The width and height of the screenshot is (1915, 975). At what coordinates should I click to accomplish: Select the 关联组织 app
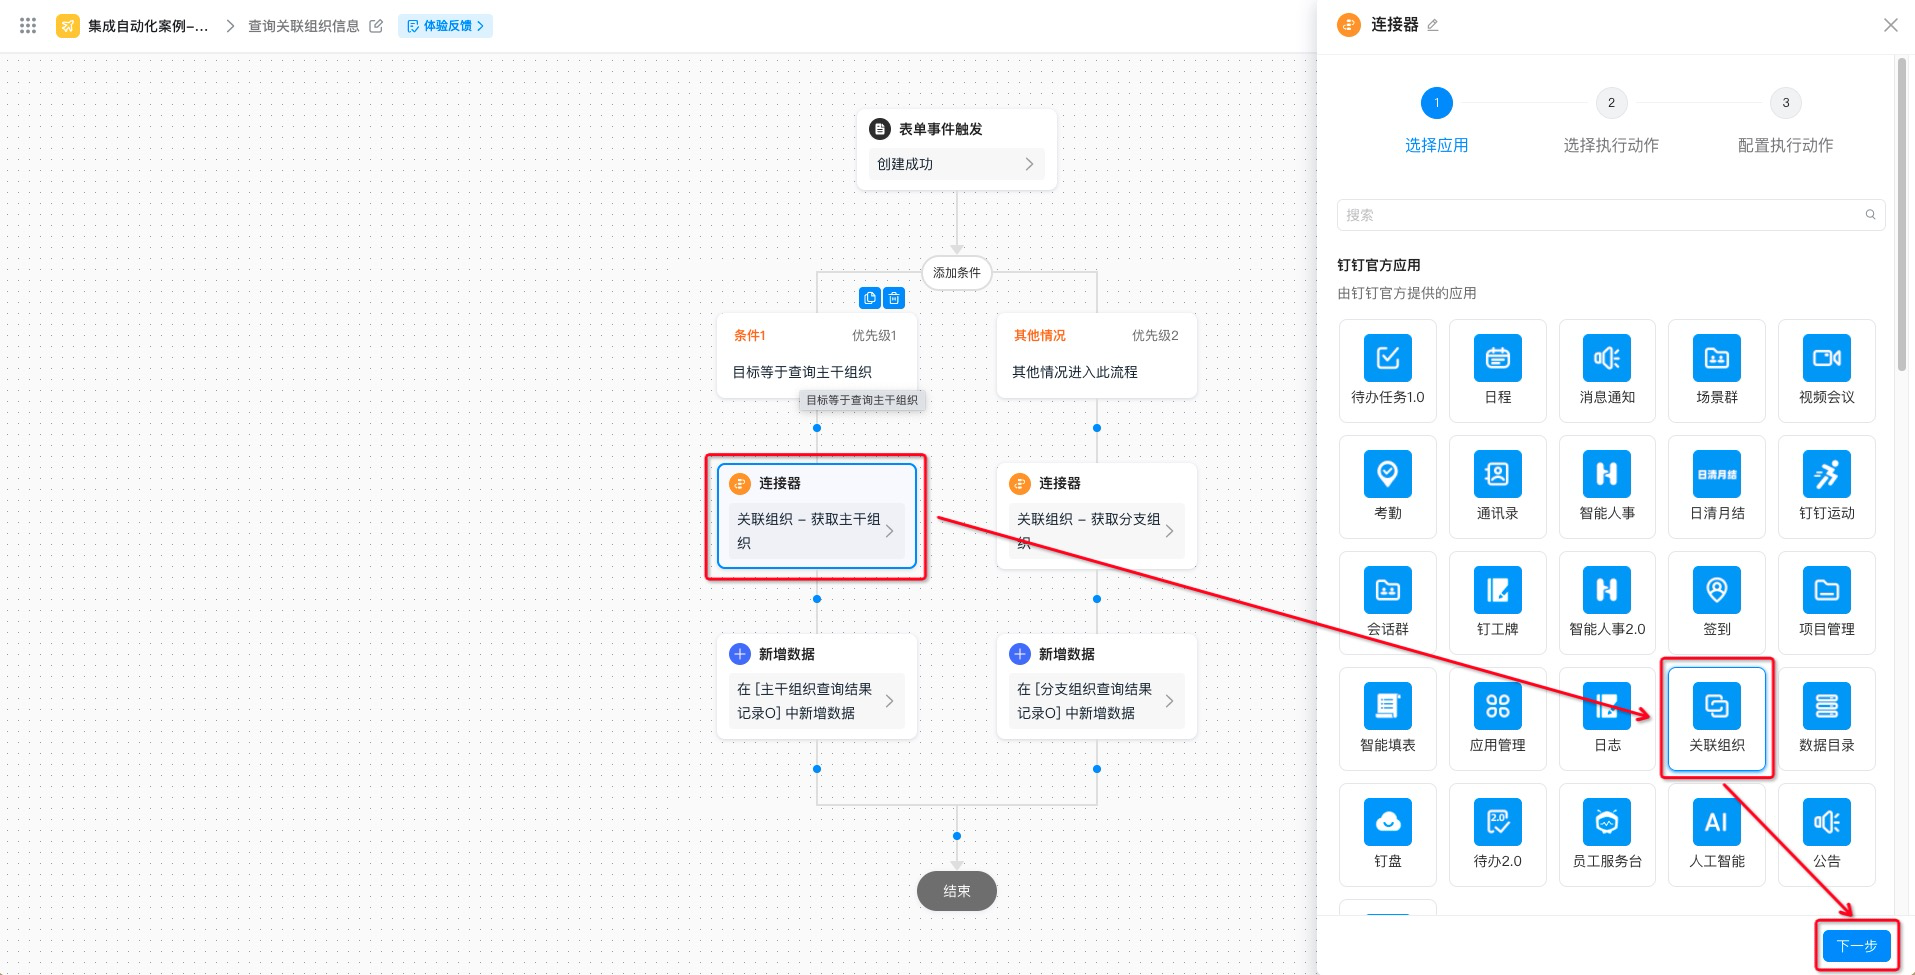tap(1717, 719)
